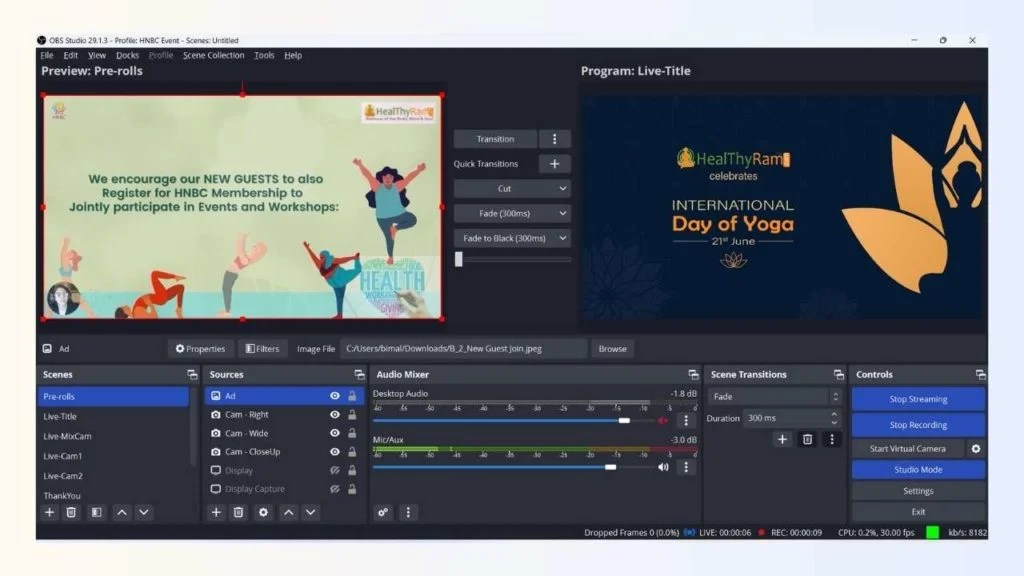The image size is (1024, 576).
Task: Open advanced audio properties gears icon
Action: pyautogui.click(x=383, y=513)
